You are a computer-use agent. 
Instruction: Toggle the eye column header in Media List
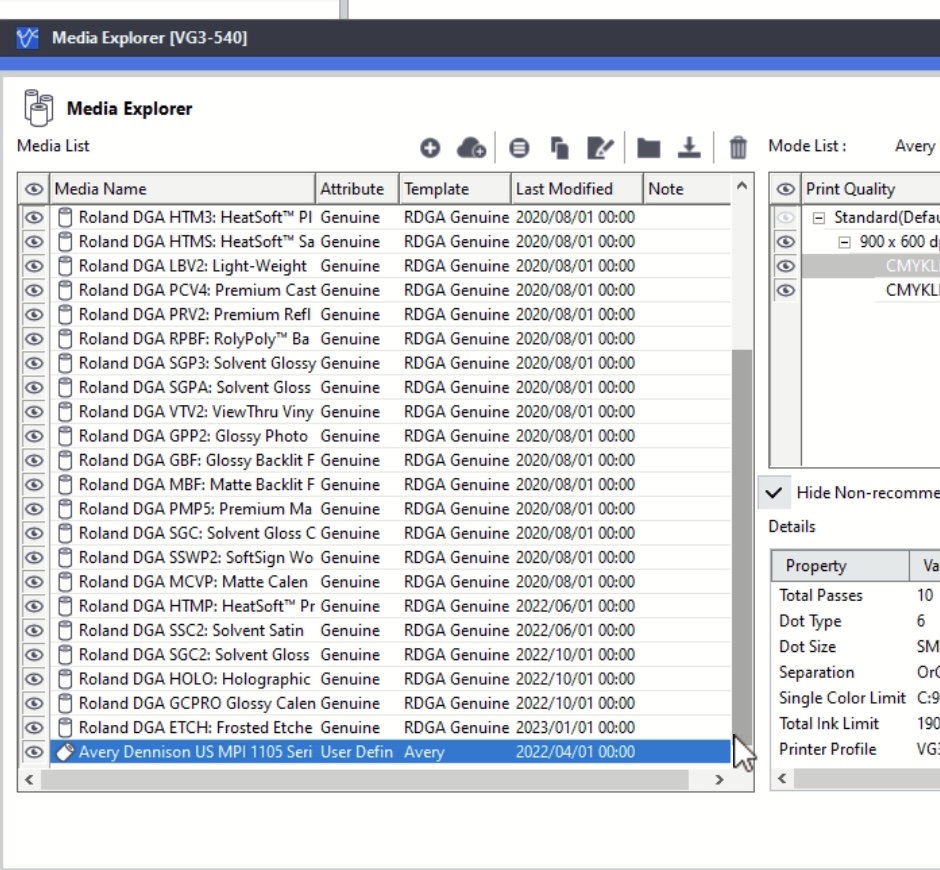[34, 189]
